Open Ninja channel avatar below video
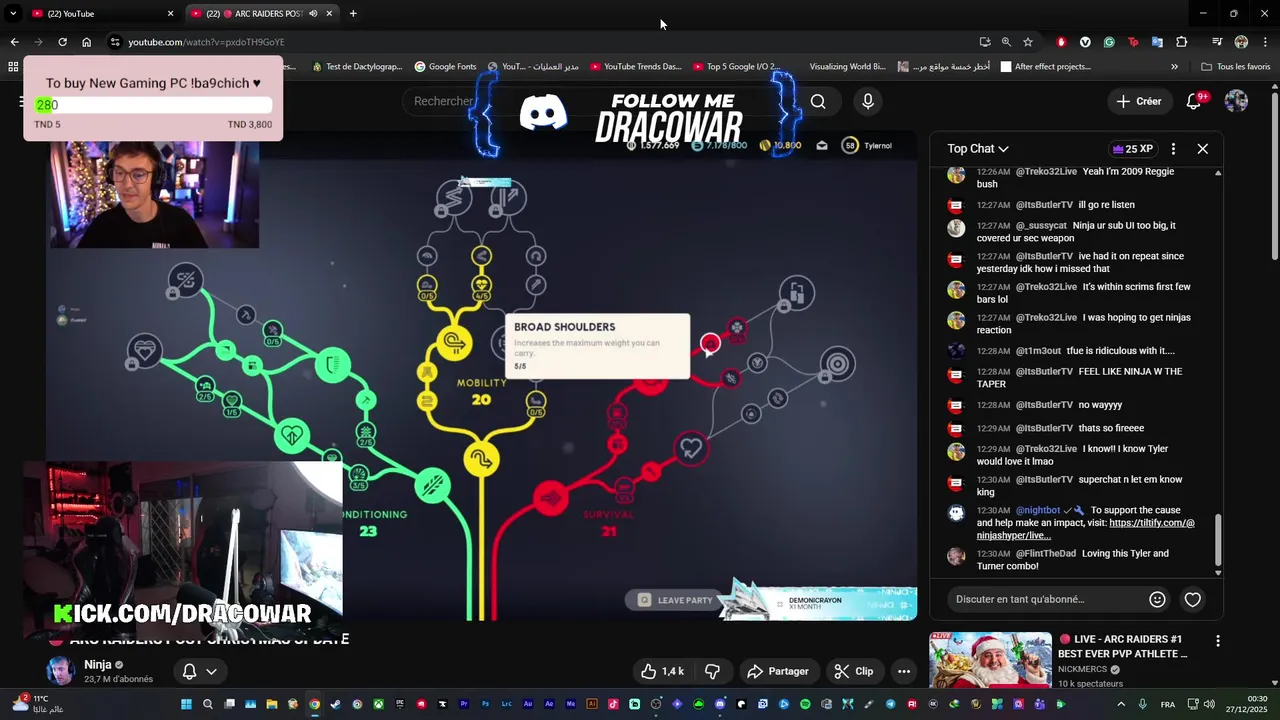1280x720 pixels. click(x=60, y=671)
